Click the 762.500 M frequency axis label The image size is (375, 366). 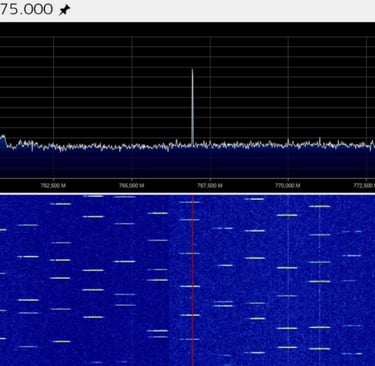pyautogui.click(x=53, y=185)
